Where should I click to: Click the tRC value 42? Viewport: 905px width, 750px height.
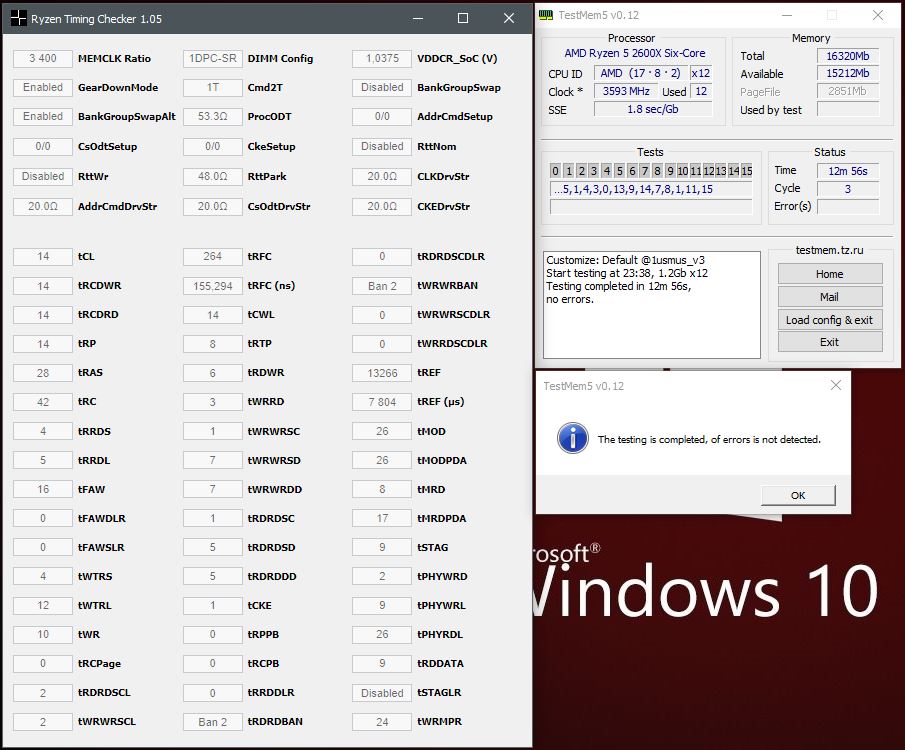coord(43,402)
